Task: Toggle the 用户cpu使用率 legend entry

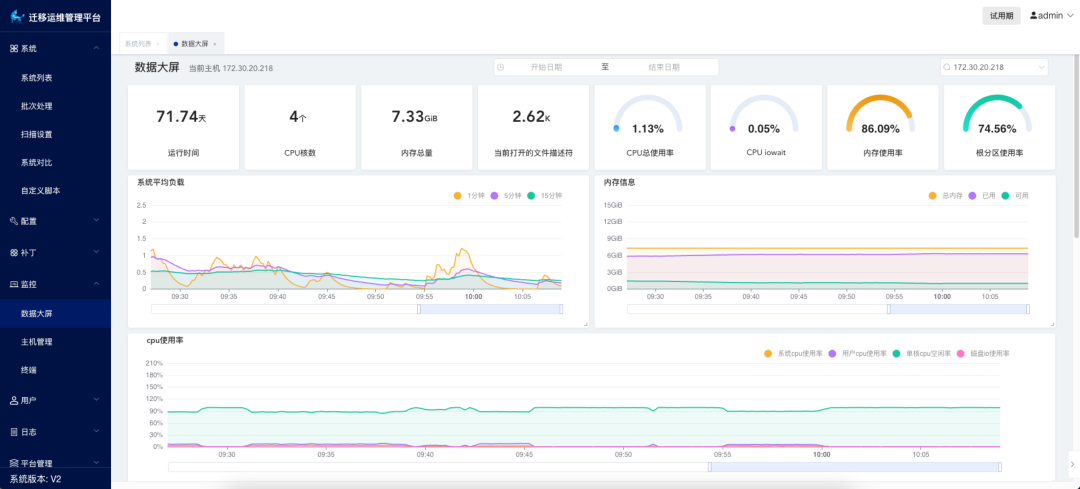Action: click(857, 353)
